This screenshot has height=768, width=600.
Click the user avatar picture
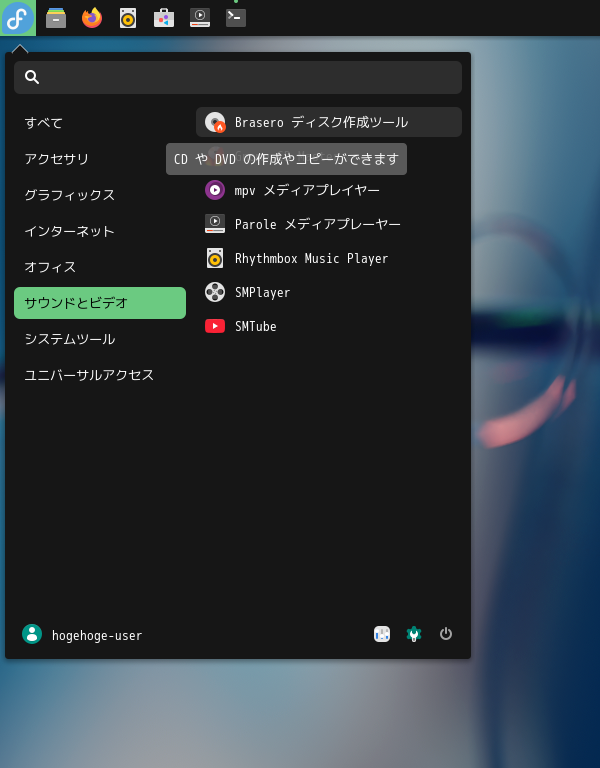point(32,634)
